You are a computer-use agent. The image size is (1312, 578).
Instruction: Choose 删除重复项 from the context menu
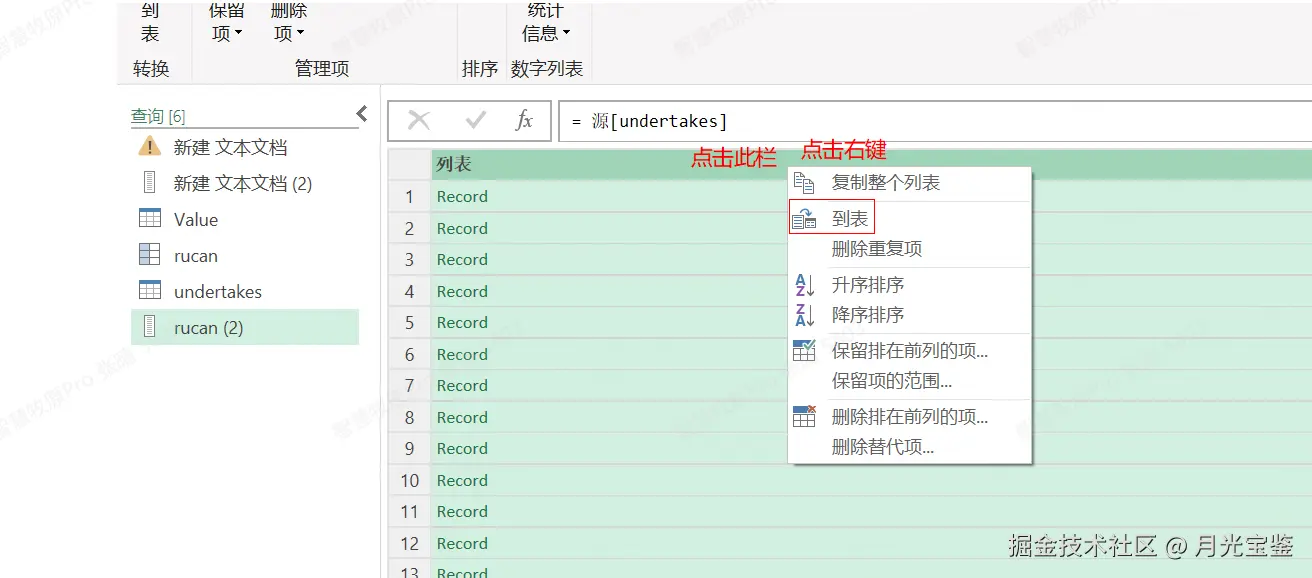point(909,249)
